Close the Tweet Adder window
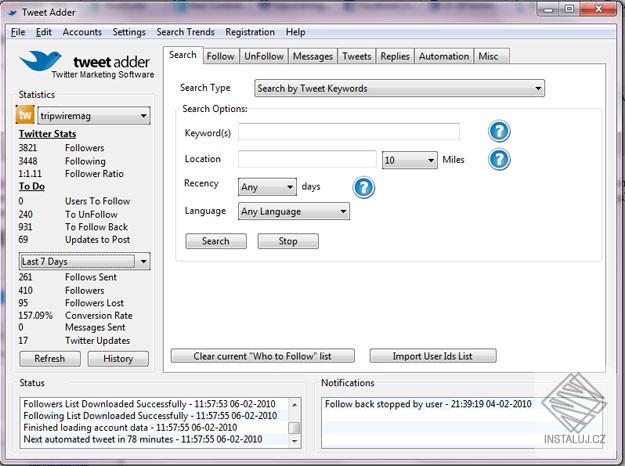 point(598,9)
